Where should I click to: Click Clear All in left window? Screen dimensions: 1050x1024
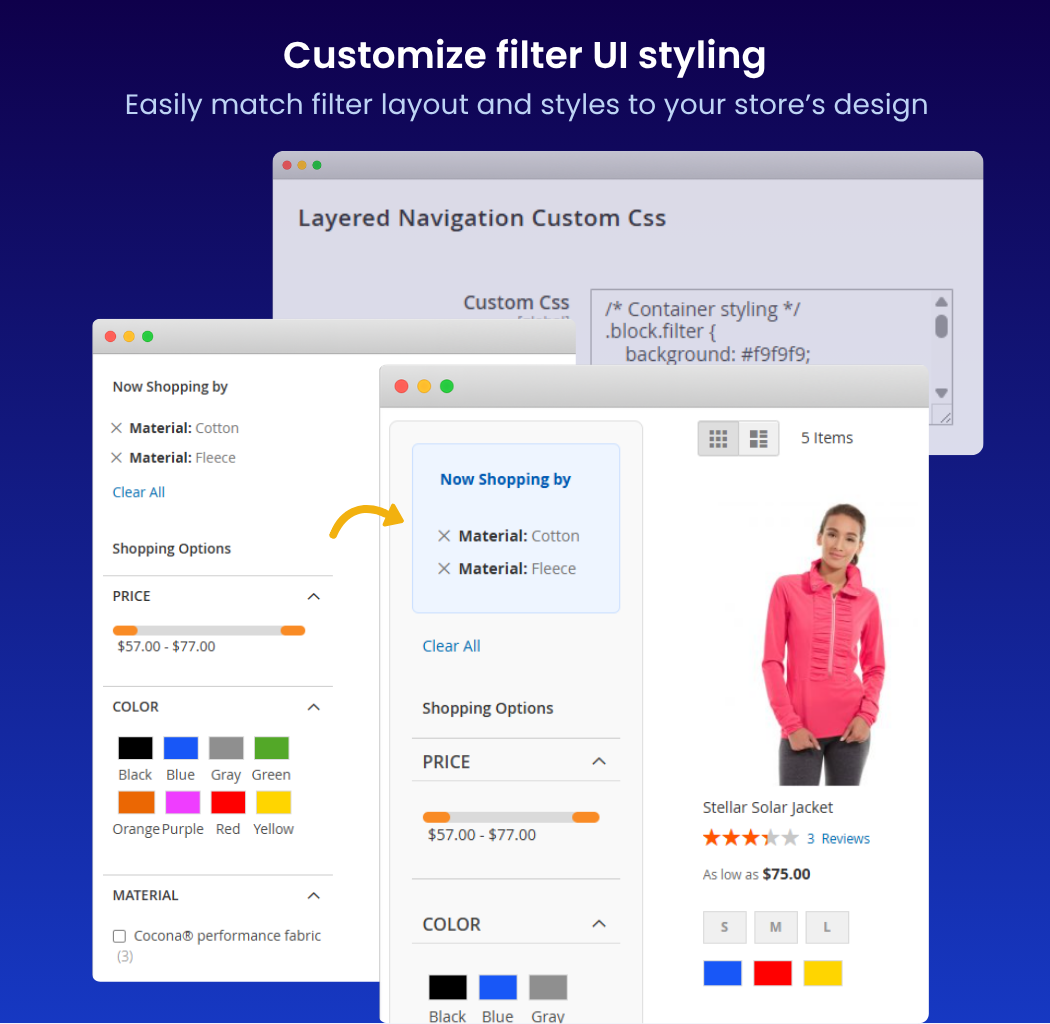(139, 492)
